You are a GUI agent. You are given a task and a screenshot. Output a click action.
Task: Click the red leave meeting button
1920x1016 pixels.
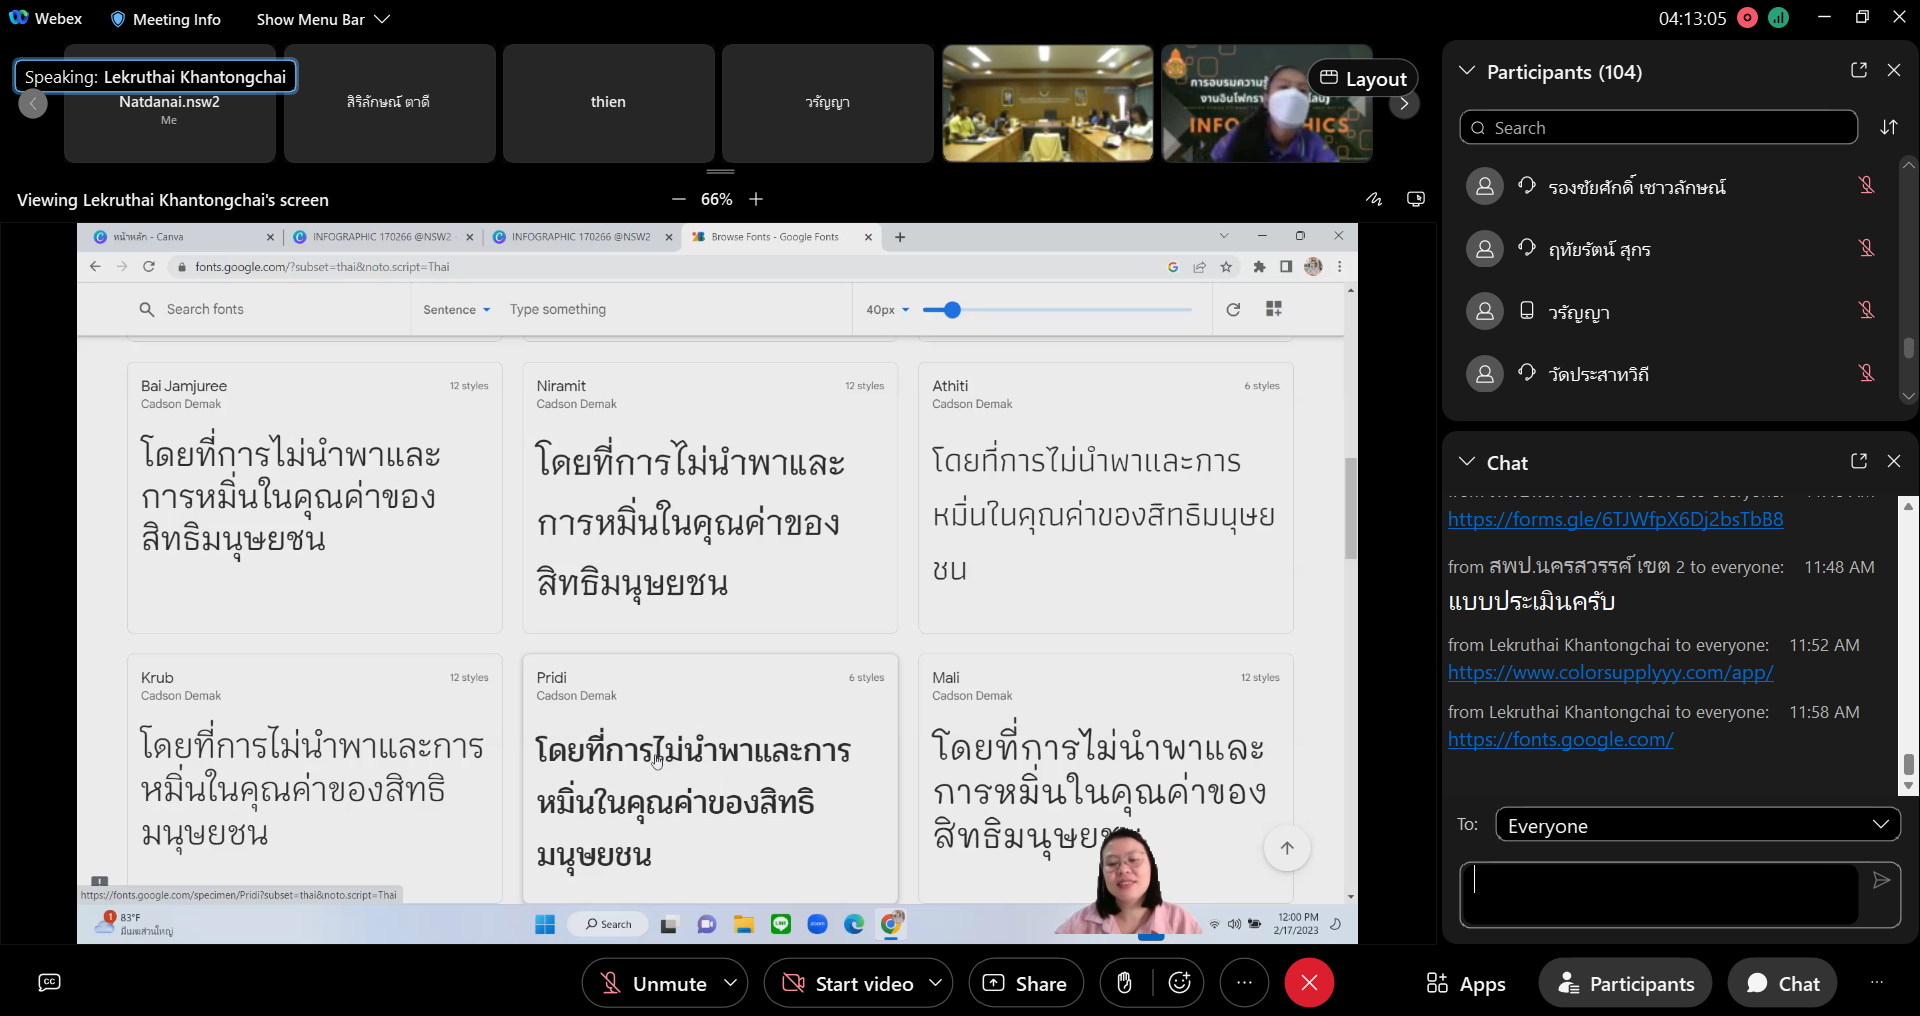[x=1308, y=984]
